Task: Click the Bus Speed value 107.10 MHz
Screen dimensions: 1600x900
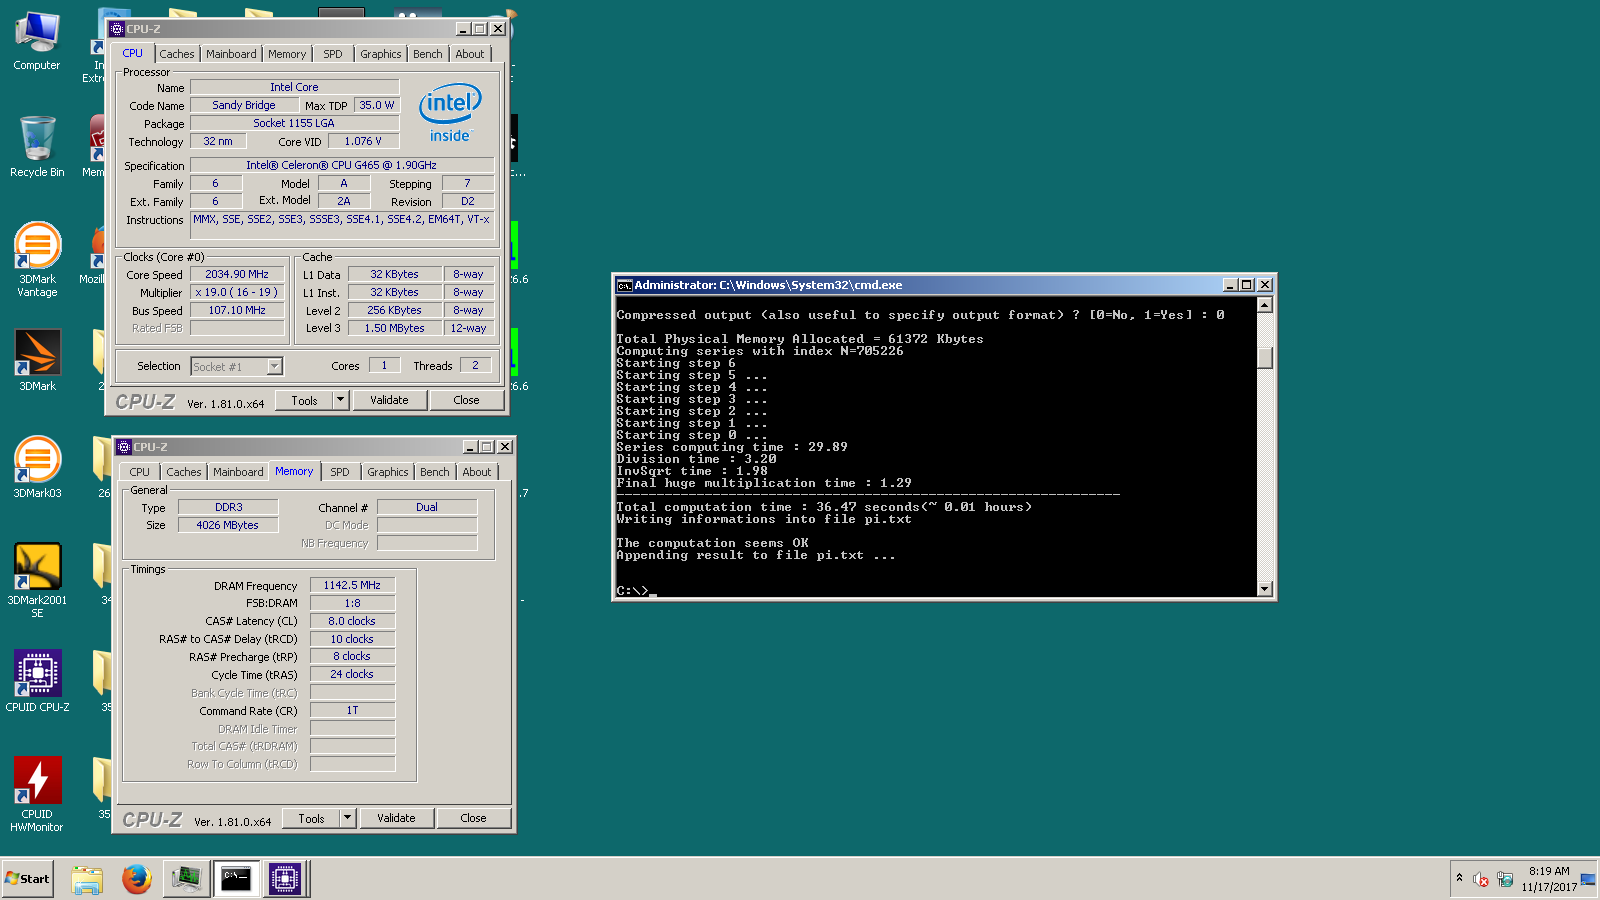Action: click(x=237, y=310)
